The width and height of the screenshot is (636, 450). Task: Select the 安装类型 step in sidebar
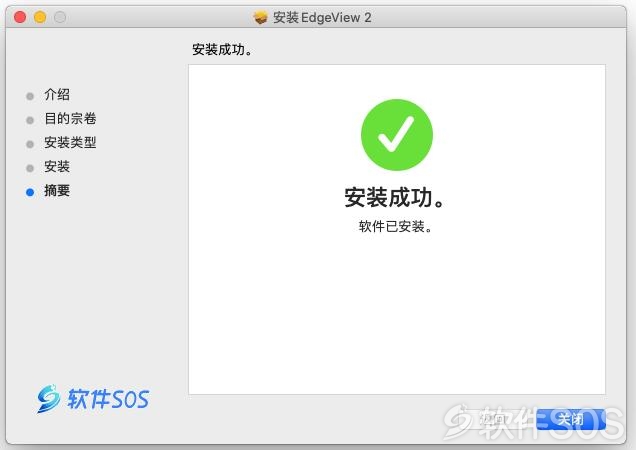point(70,142)
